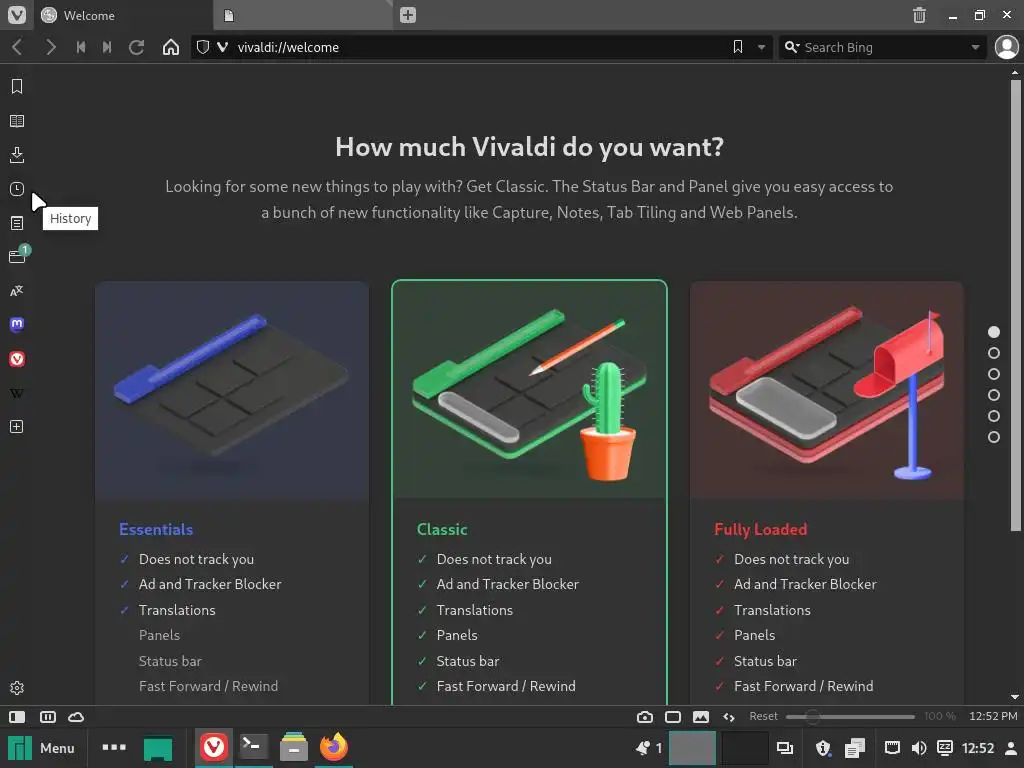Expand the search field history dropdown

coord(975,47)
